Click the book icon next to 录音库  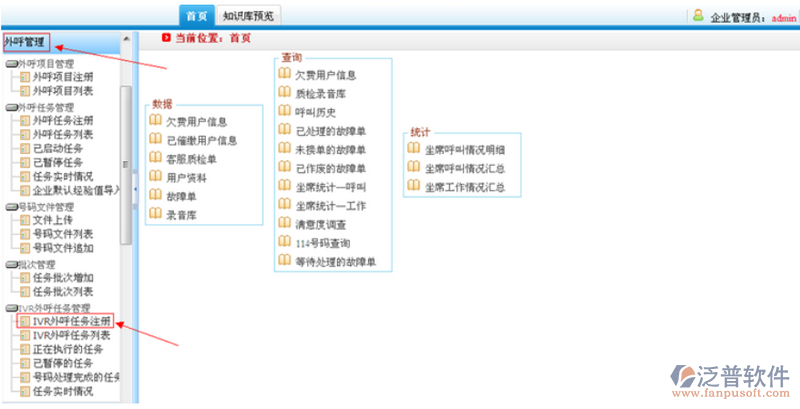point(155,214)
